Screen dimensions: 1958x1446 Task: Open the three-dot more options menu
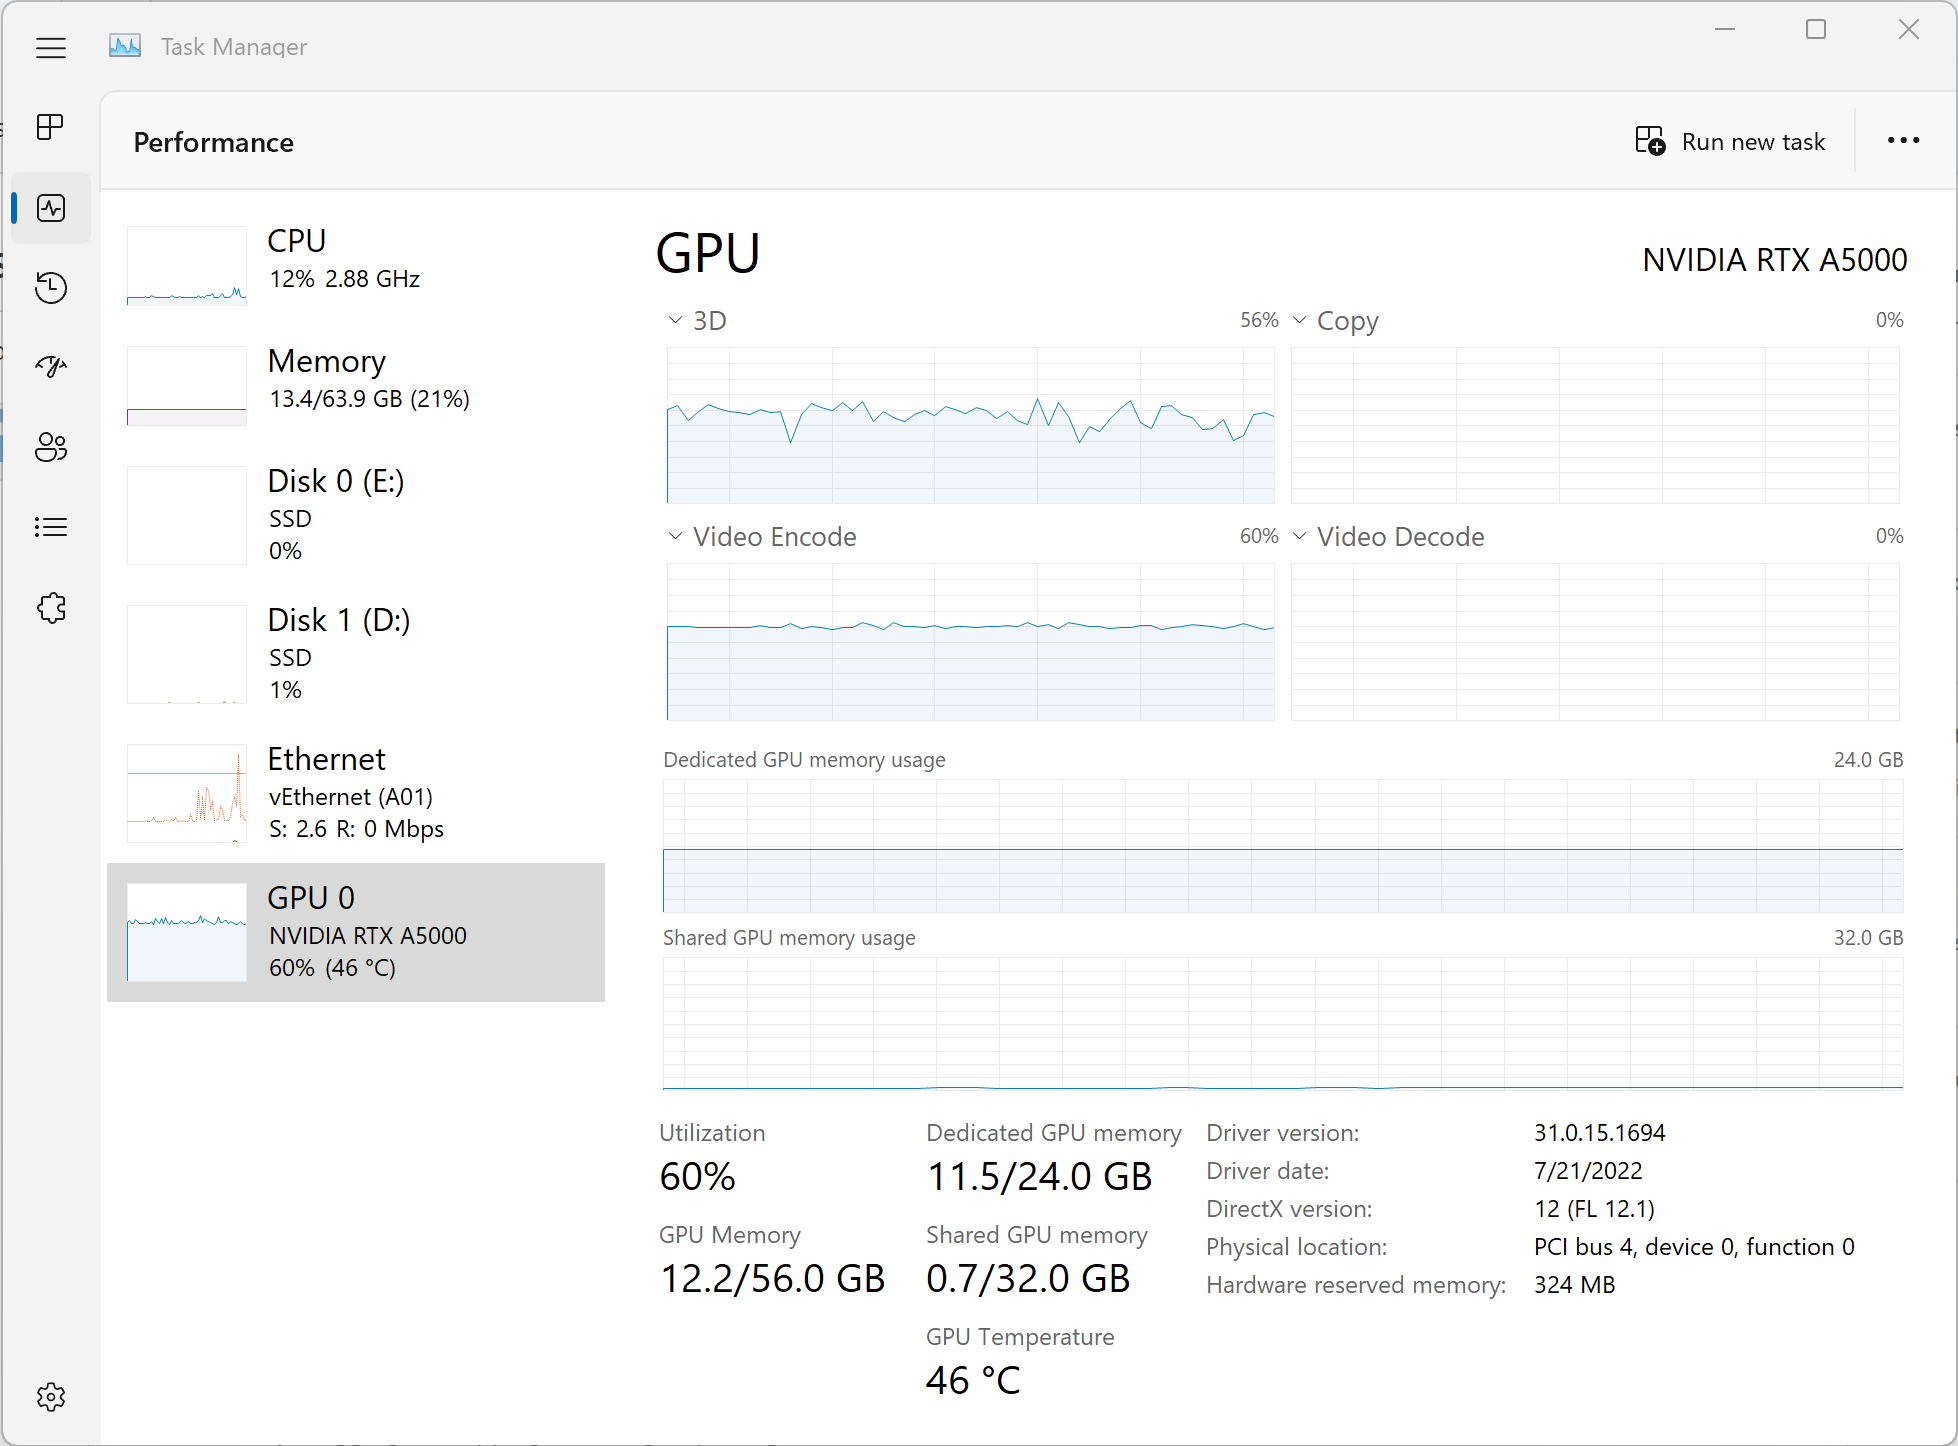1902,141
